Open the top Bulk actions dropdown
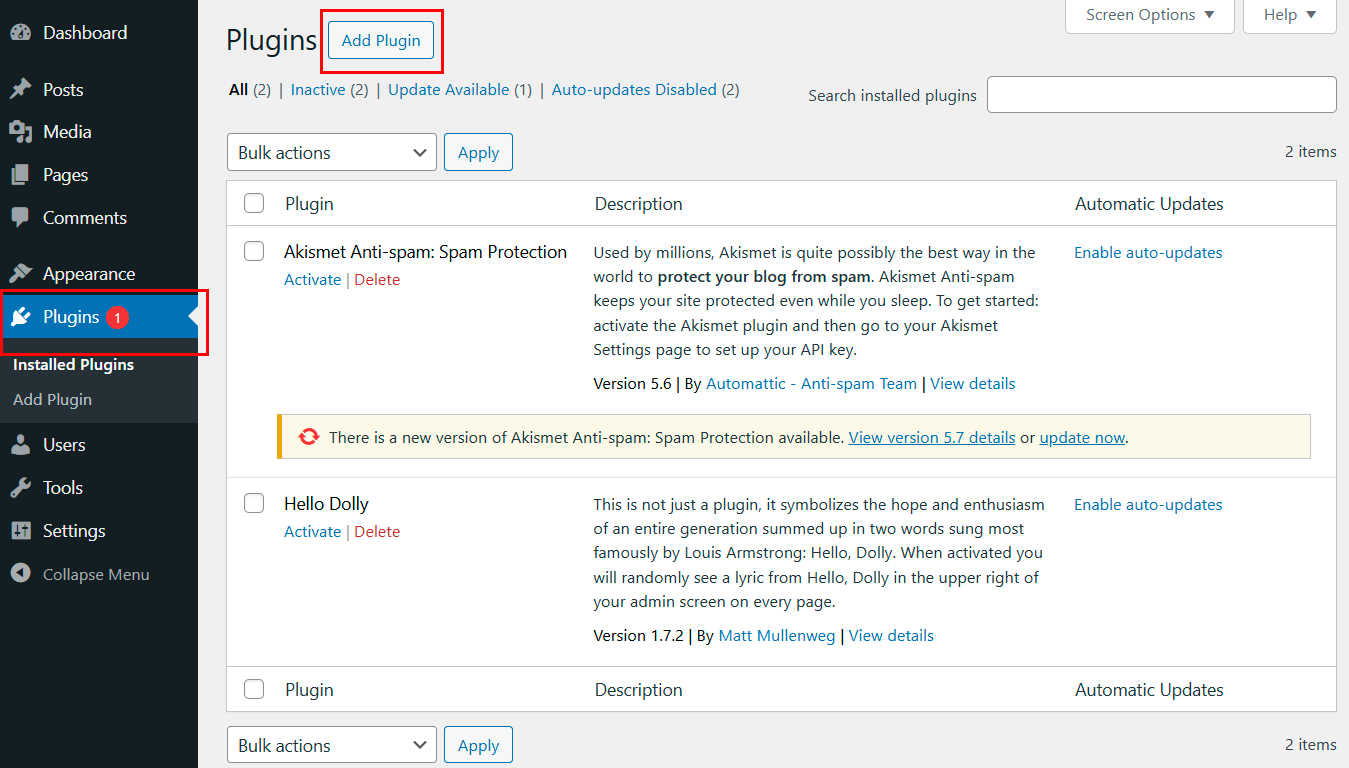Screen dimensions: 1349x768 tap(332, 152)
